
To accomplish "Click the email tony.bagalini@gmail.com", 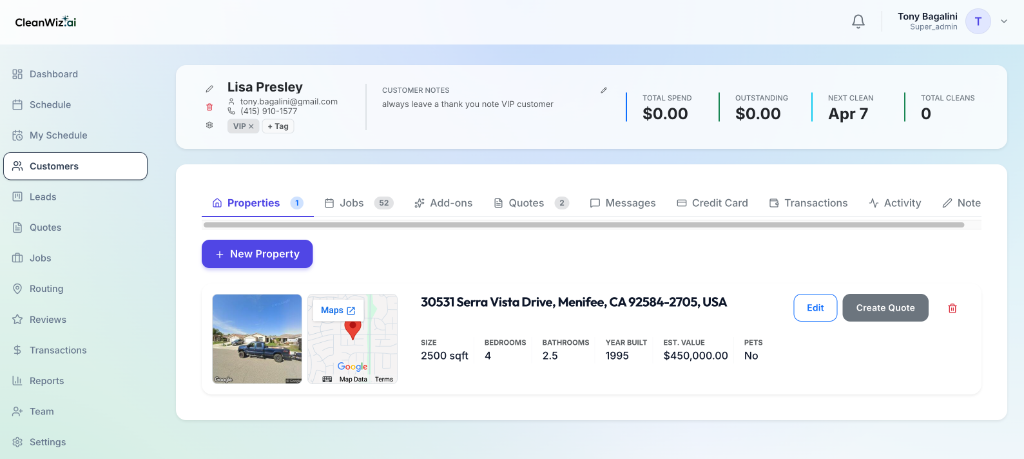I will (x=289, y=102).
